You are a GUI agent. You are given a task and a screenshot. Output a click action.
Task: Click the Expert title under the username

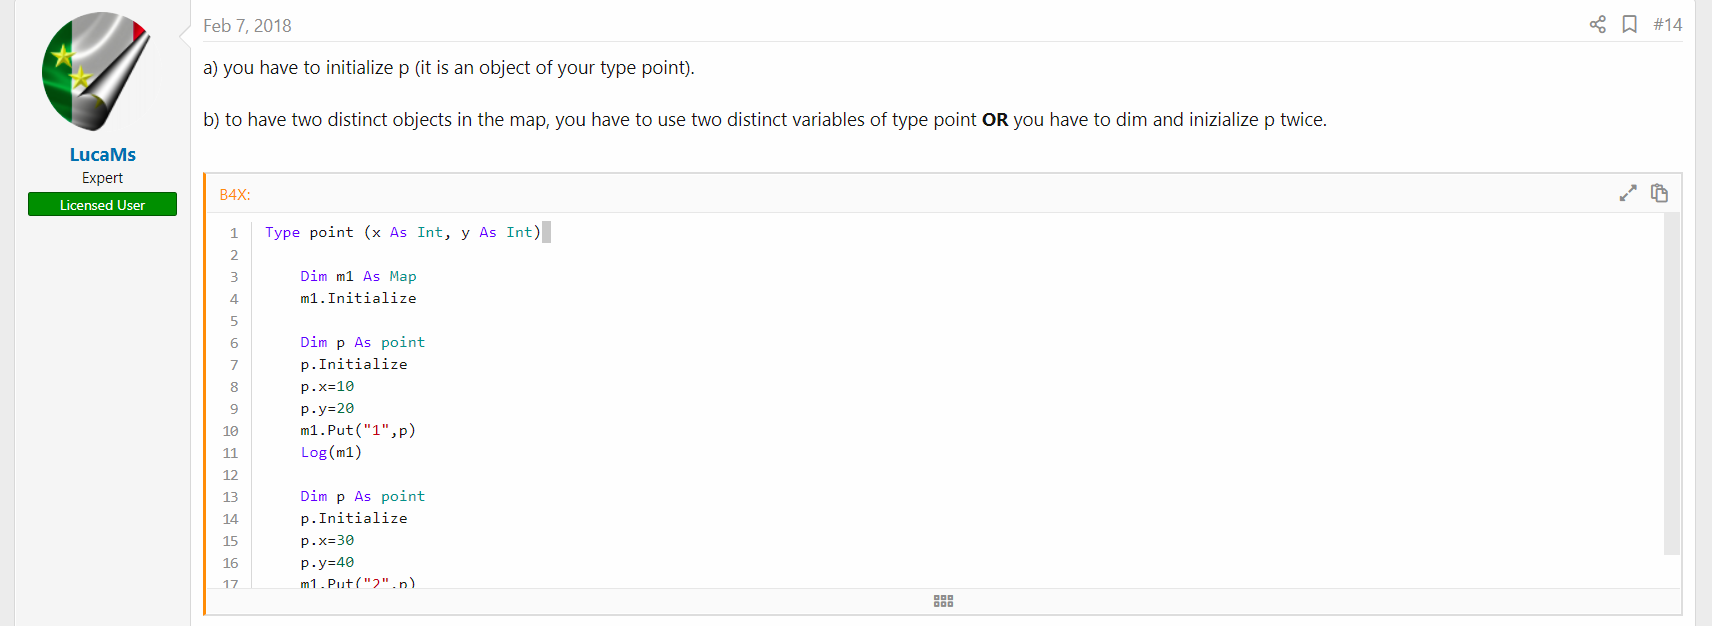(102, 177)
